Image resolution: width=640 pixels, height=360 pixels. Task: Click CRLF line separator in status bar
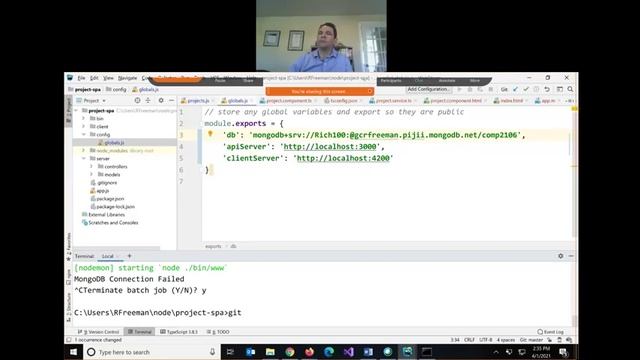coord(469,340)
